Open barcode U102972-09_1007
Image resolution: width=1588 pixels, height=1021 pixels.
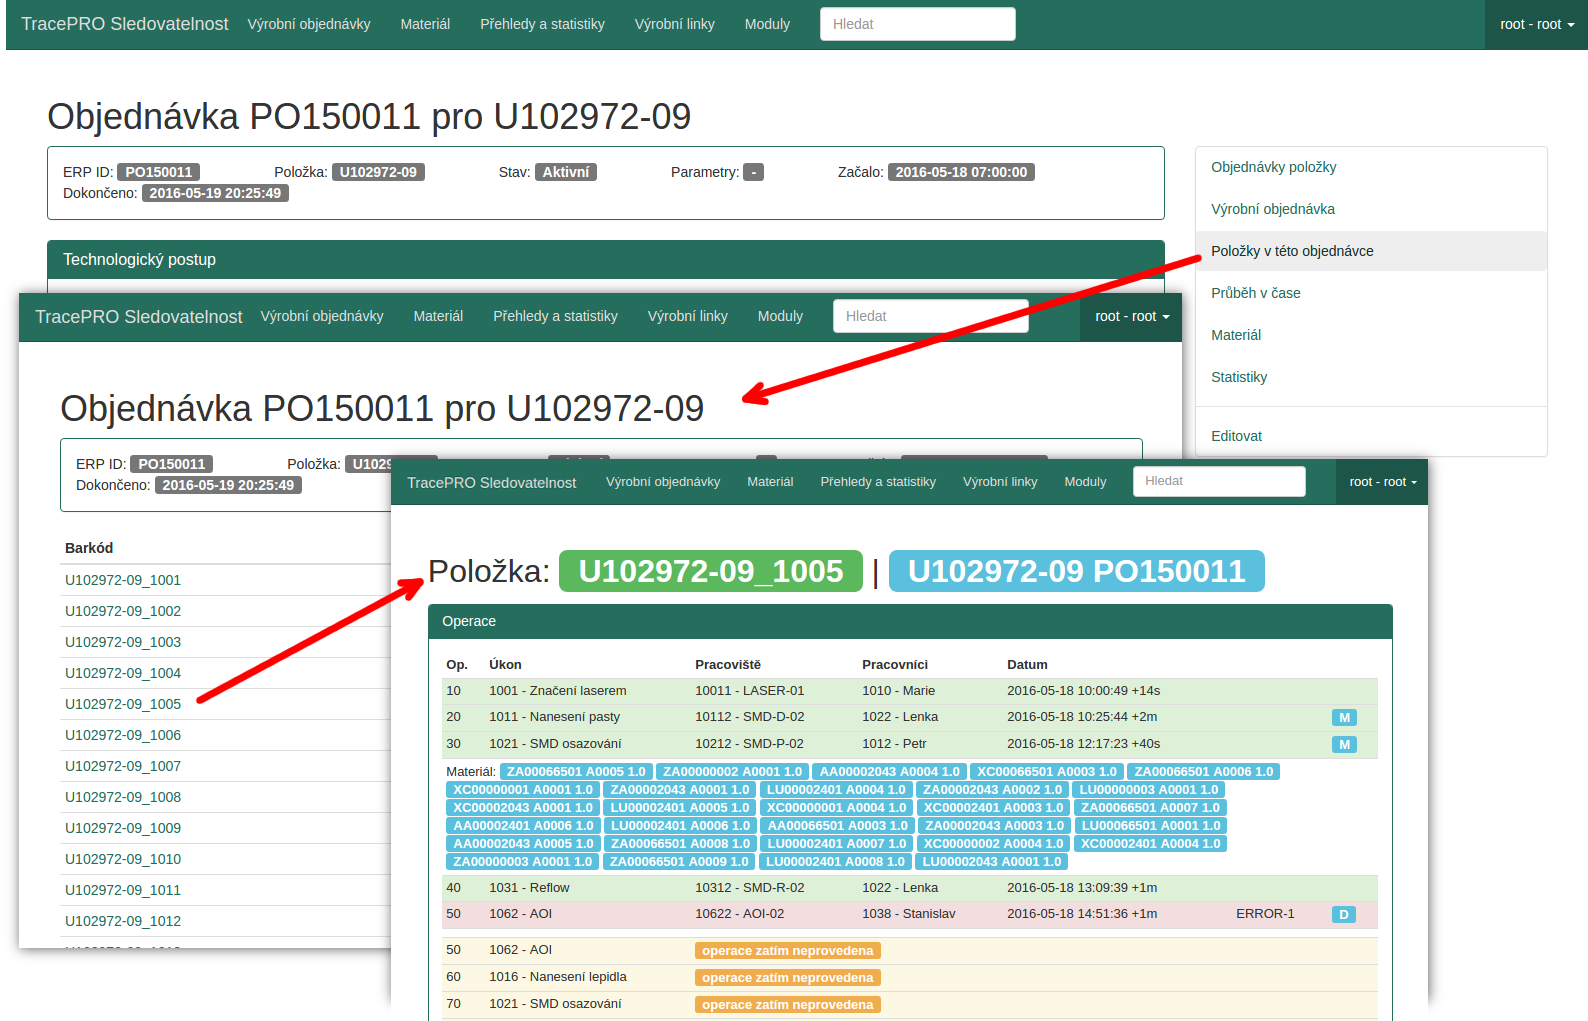pos(123,766)
